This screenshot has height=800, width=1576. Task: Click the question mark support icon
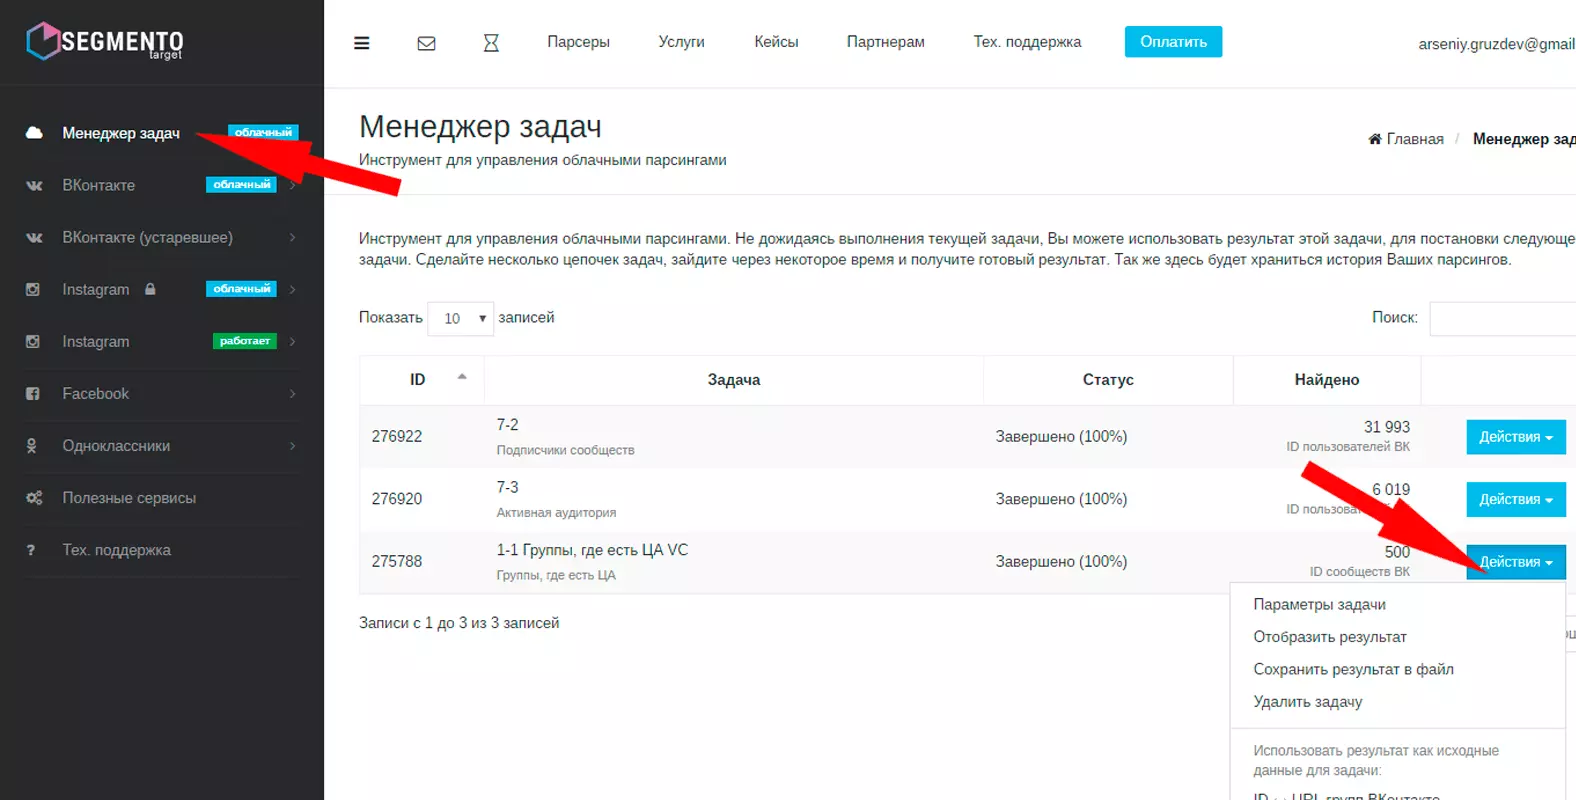(x=31, y=550)
